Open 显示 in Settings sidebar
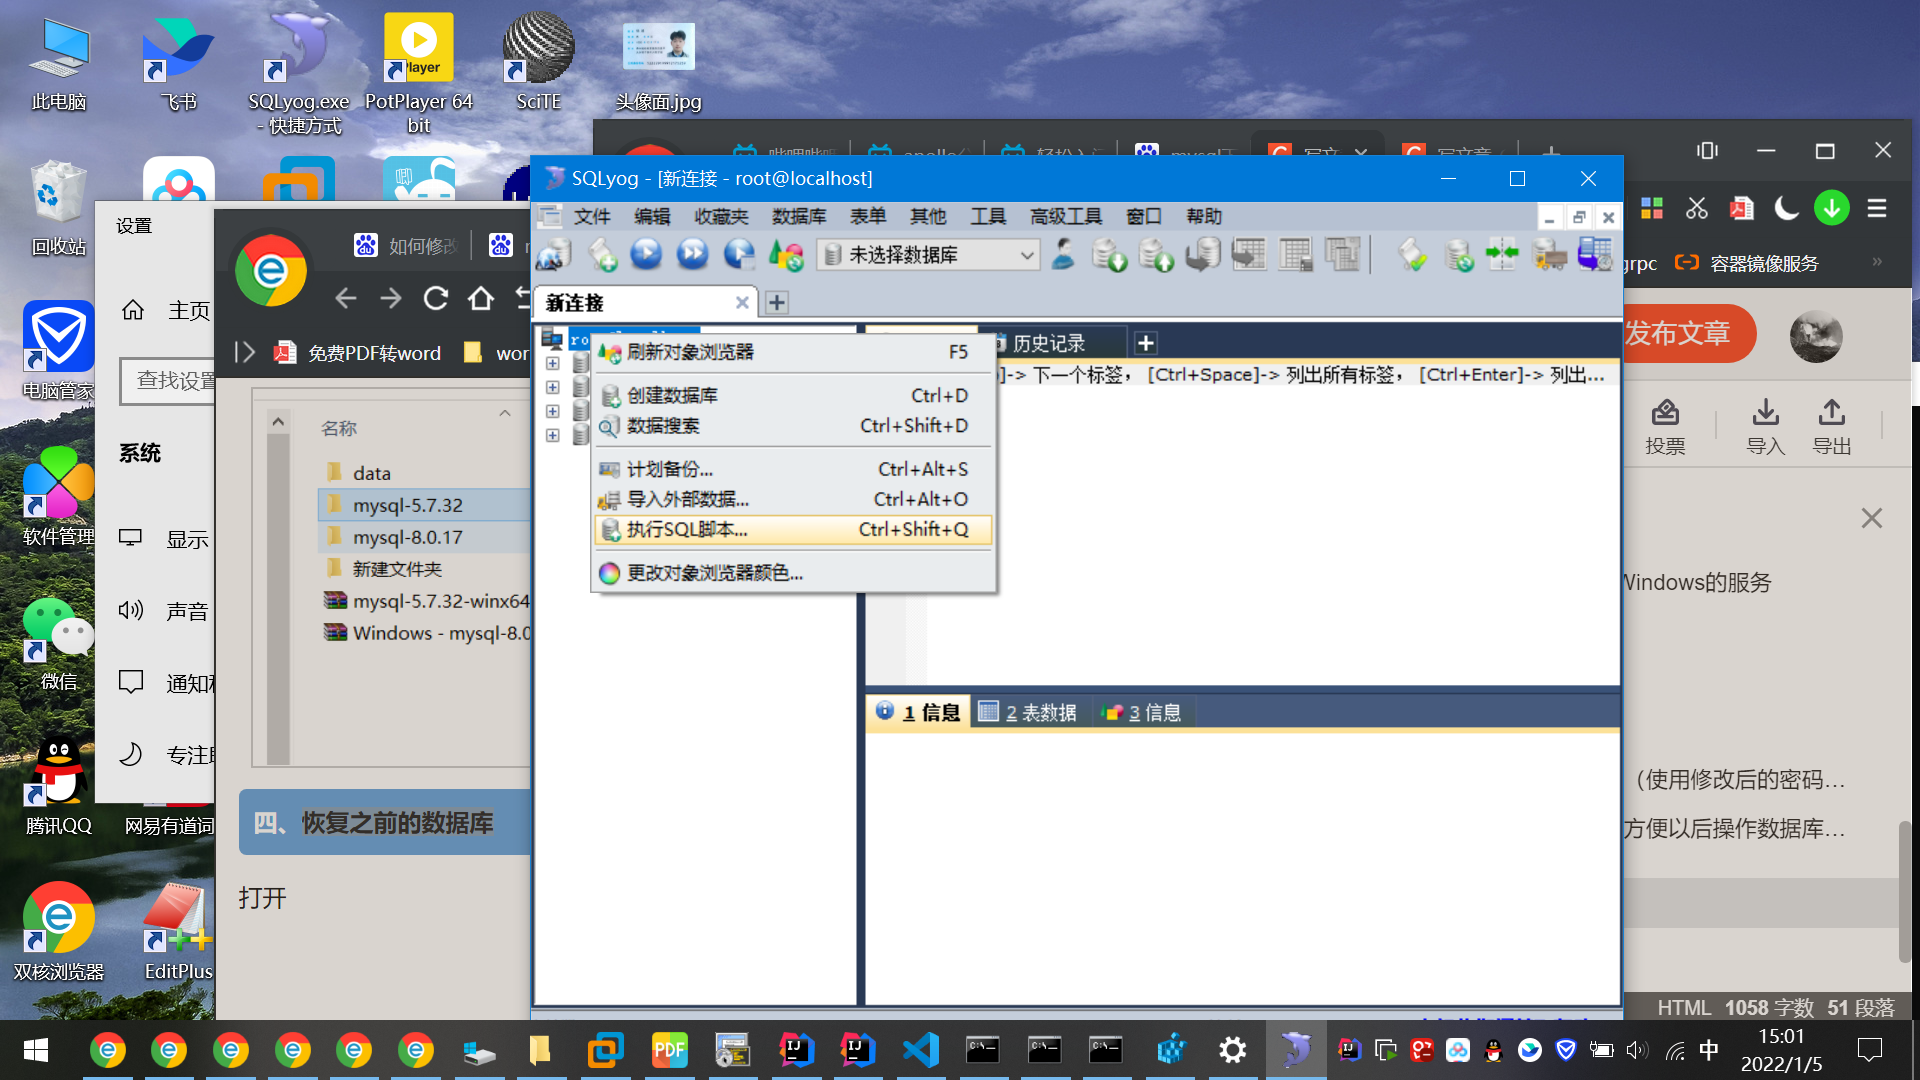The height and width of the screenshot is (1080, 1920). coord(163,539)
